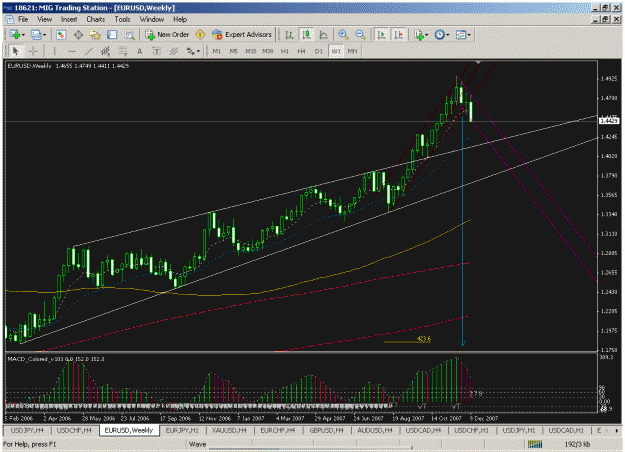Select the Andrews Pitchfork diagonal lines tool
The height and width of the screenshot is (452, 625).
(x=173, y=51)
